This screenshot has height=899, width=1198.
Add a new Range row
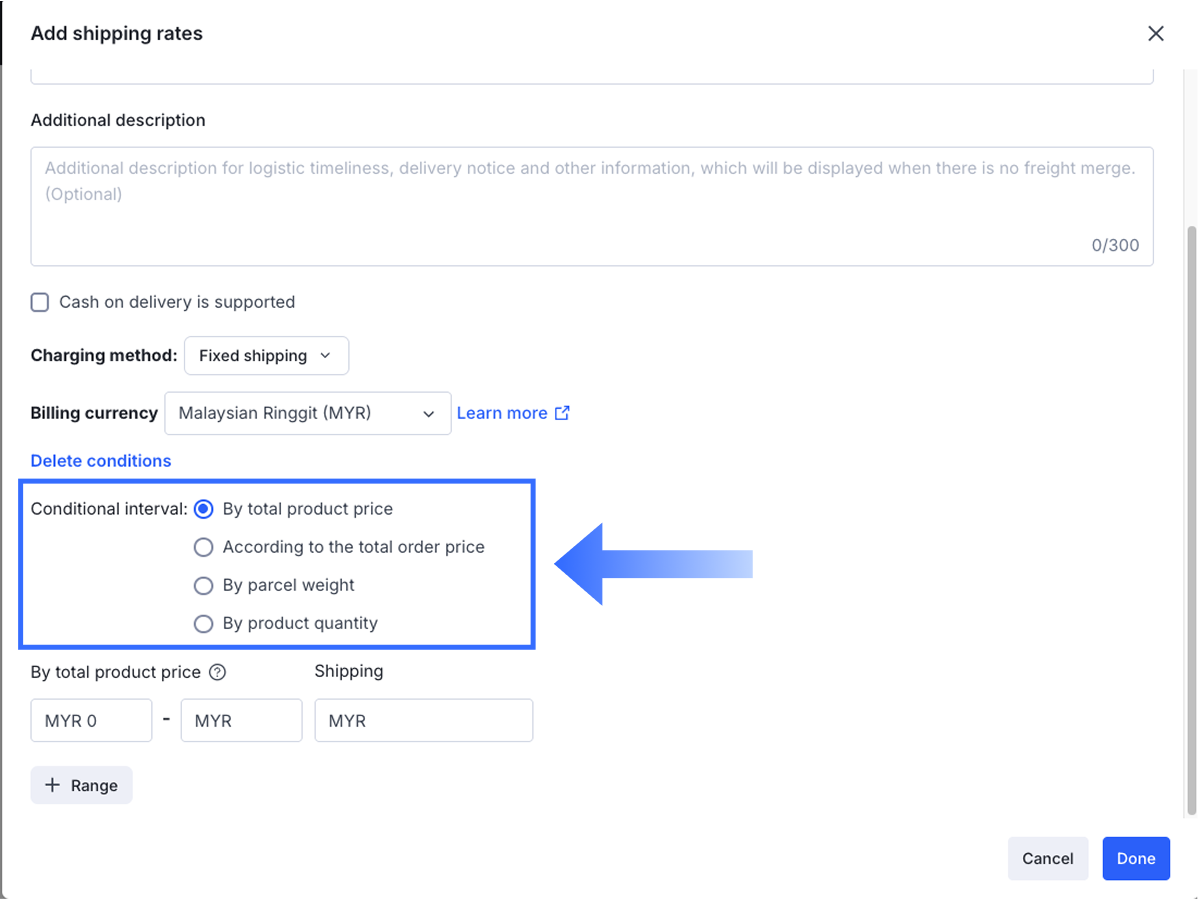(82, 785)
